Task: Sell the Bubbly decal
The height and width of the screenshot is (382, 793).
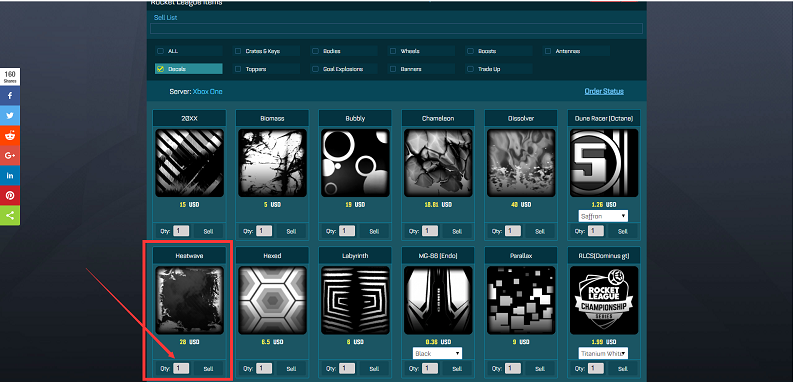Action: click(x=374, y=231)
